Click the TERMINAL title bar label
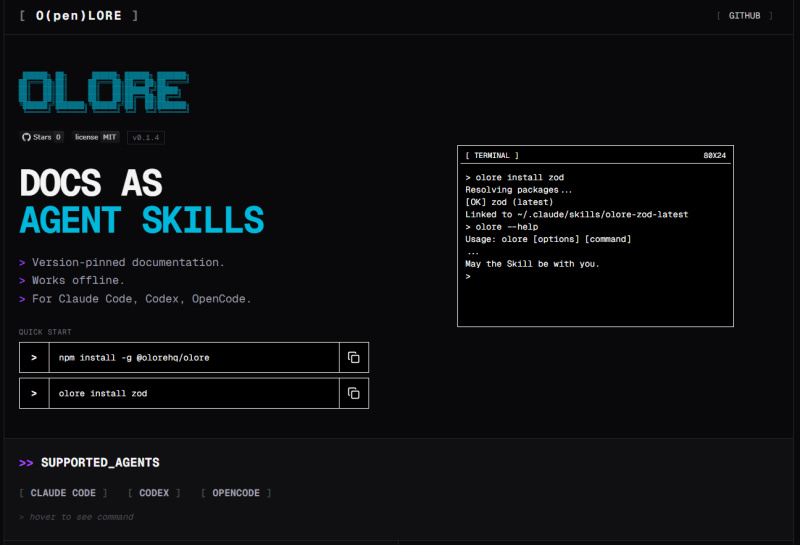Image resolution: width=800 pixels, height=545 pixels. point(492,156)
